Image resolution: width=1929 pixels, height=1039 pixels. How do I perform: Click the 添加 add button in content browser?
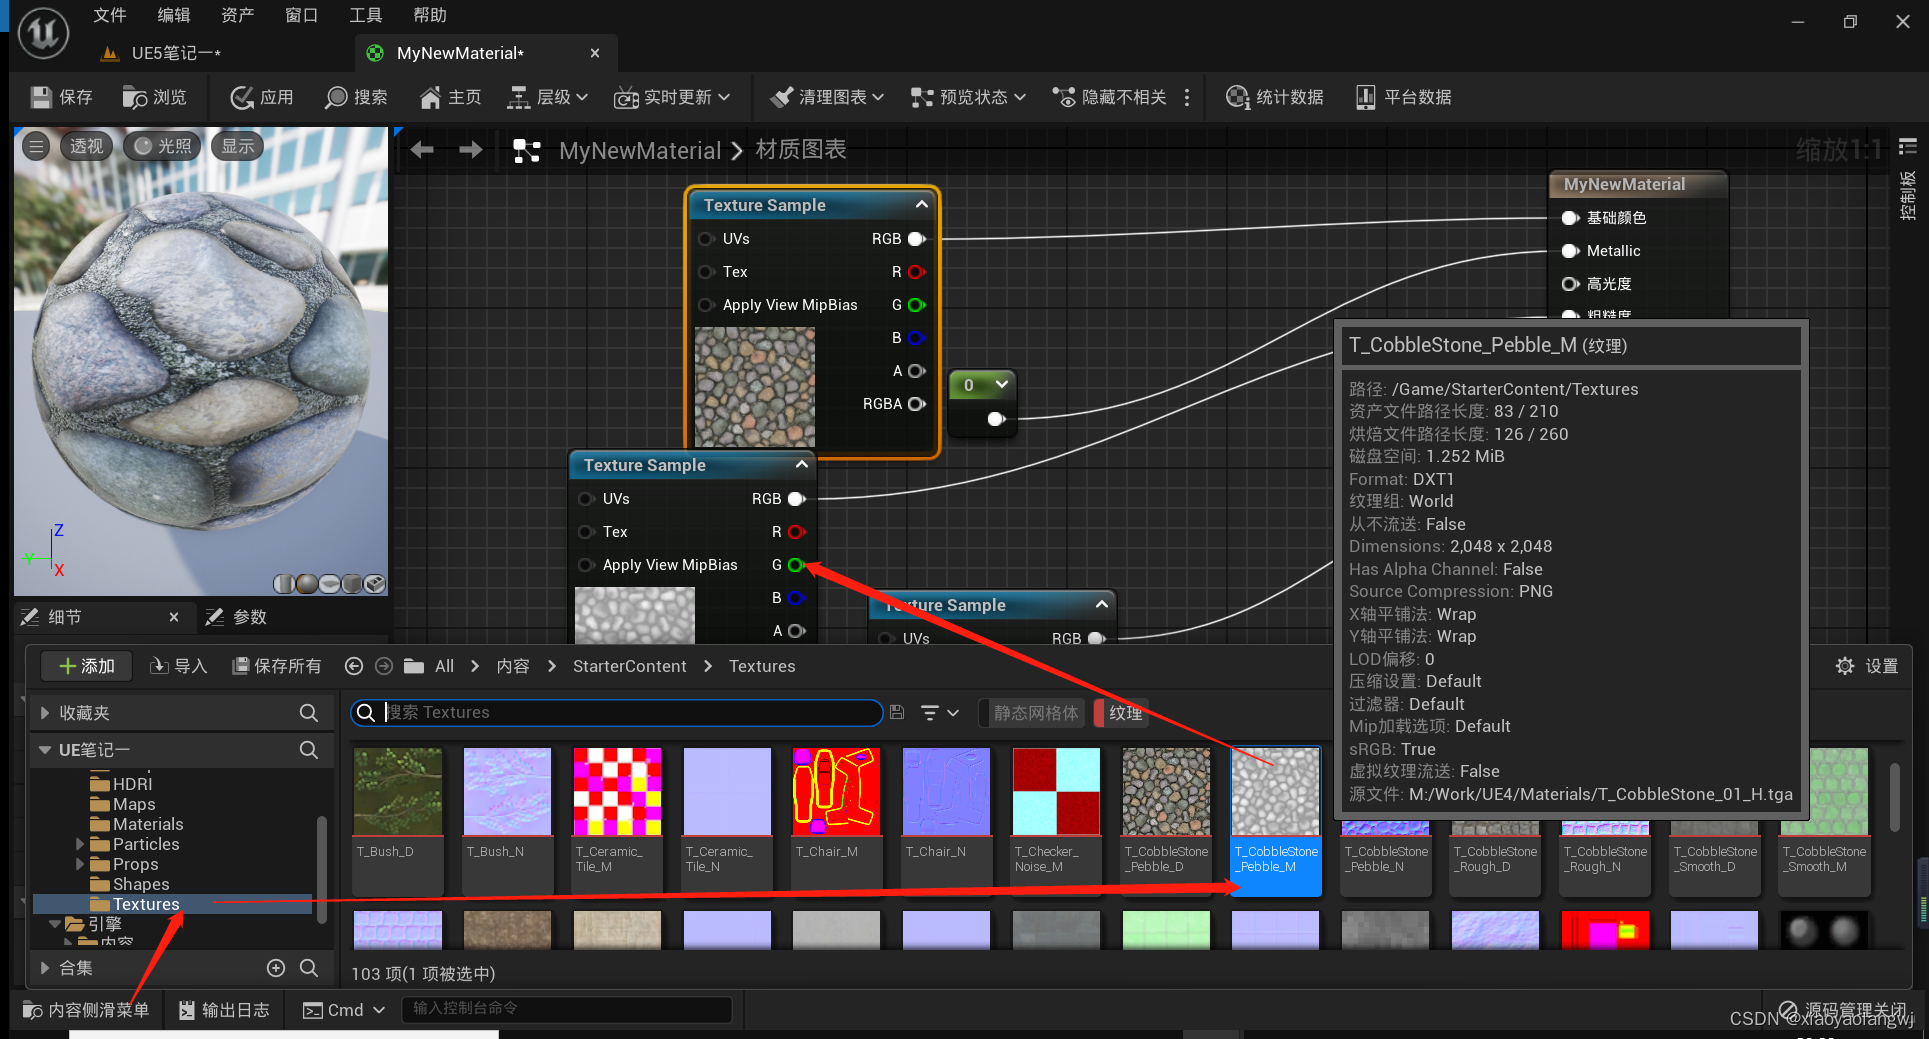(87, 666)
